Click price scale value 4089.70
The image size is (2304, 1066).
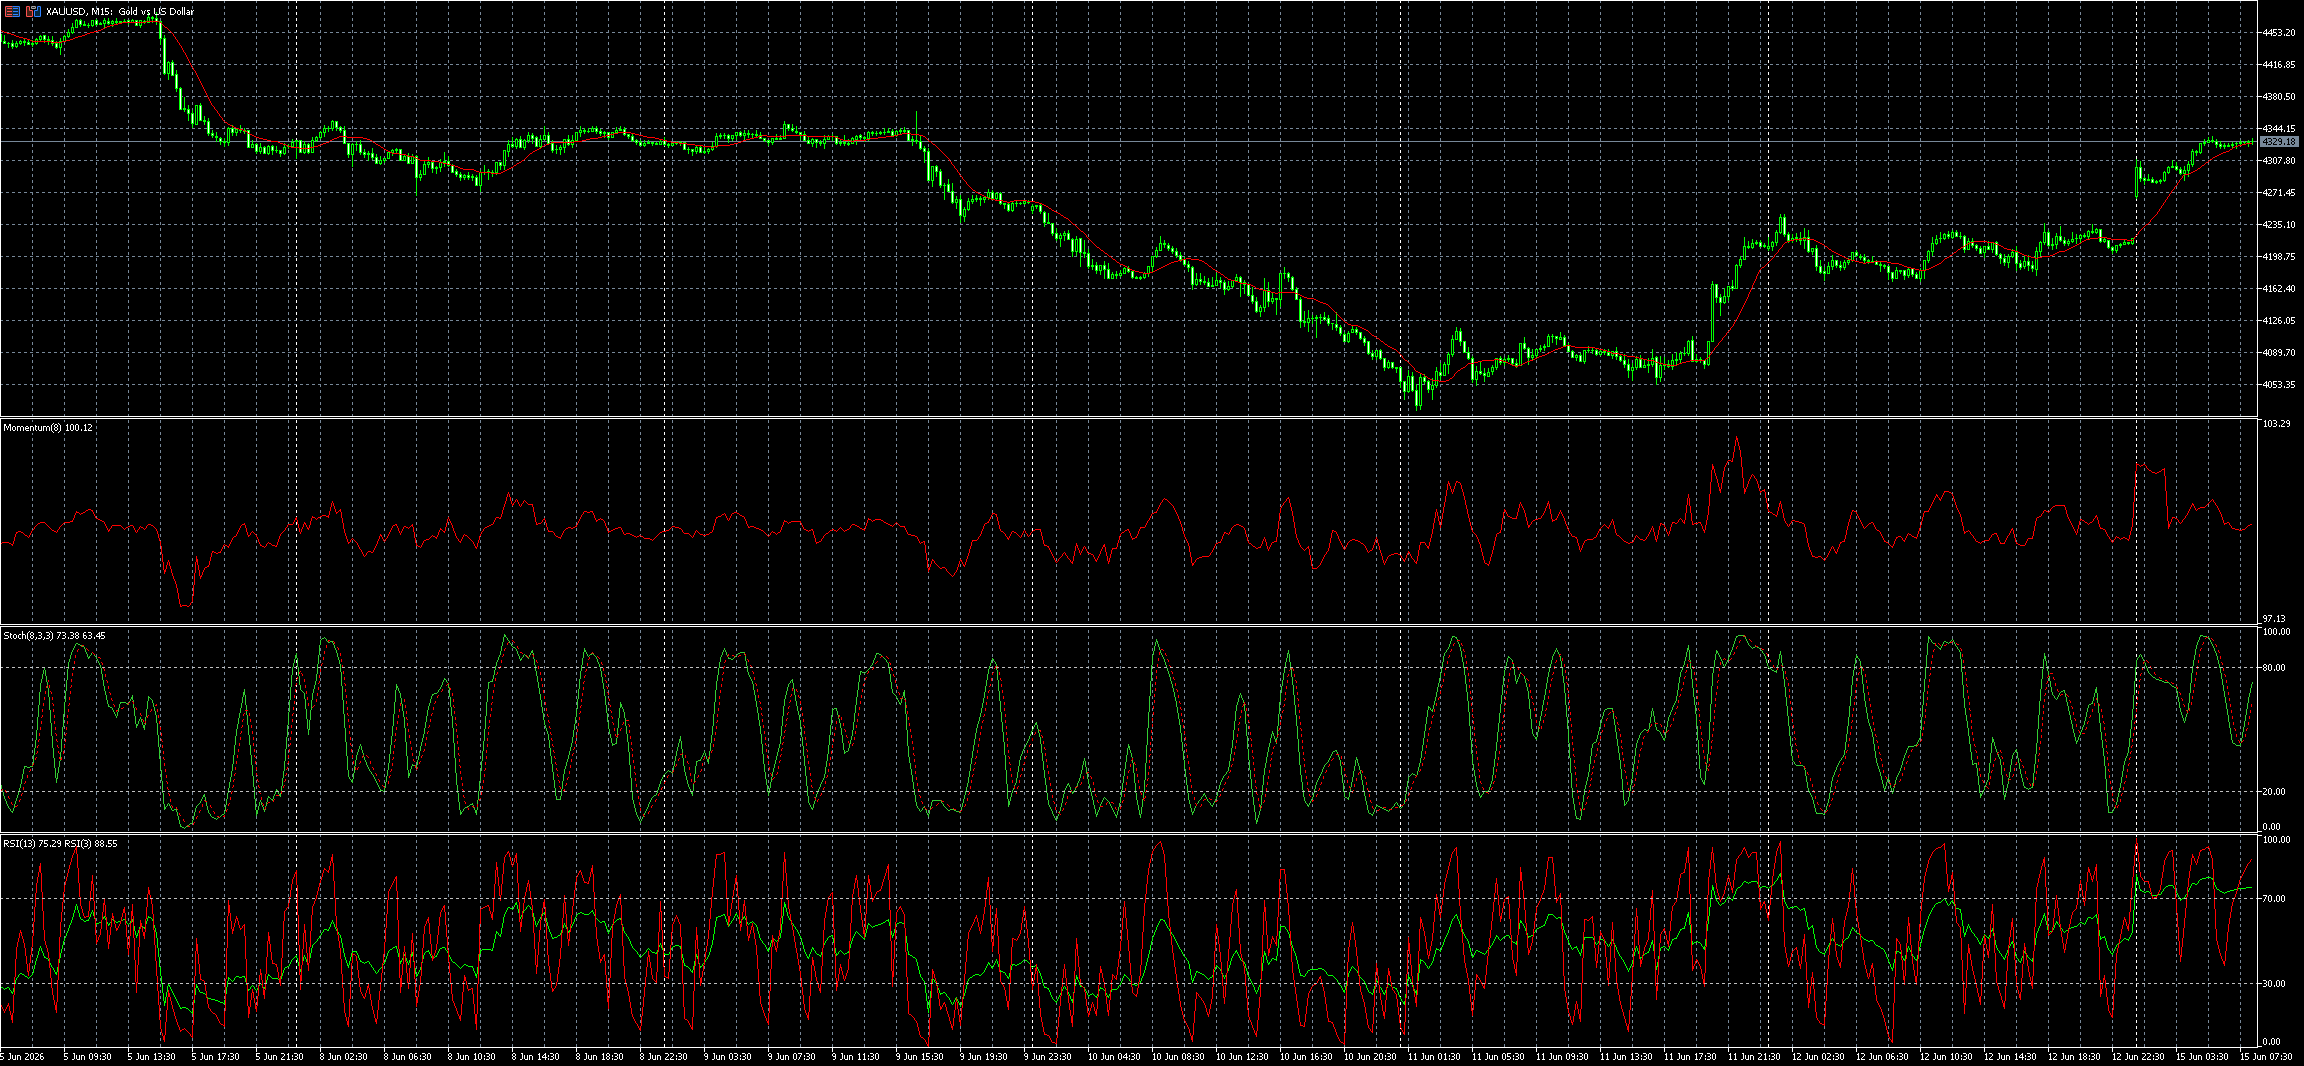[x=2278, y=353]
